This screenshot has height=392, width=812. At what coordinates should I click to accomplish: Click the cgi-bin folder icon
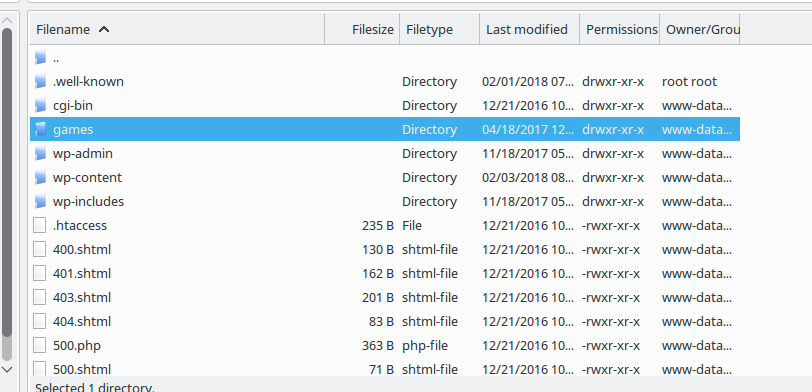(40, 106)
